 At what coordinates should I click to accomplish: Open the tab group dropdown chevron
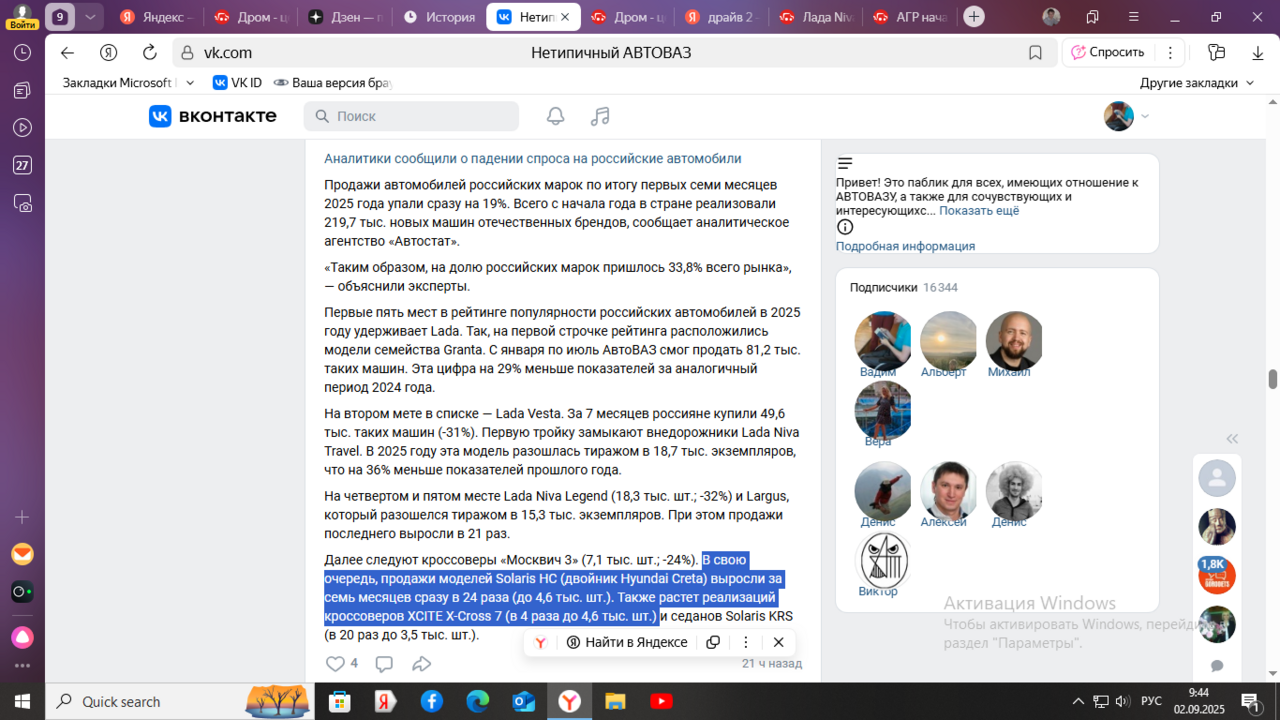90,17
